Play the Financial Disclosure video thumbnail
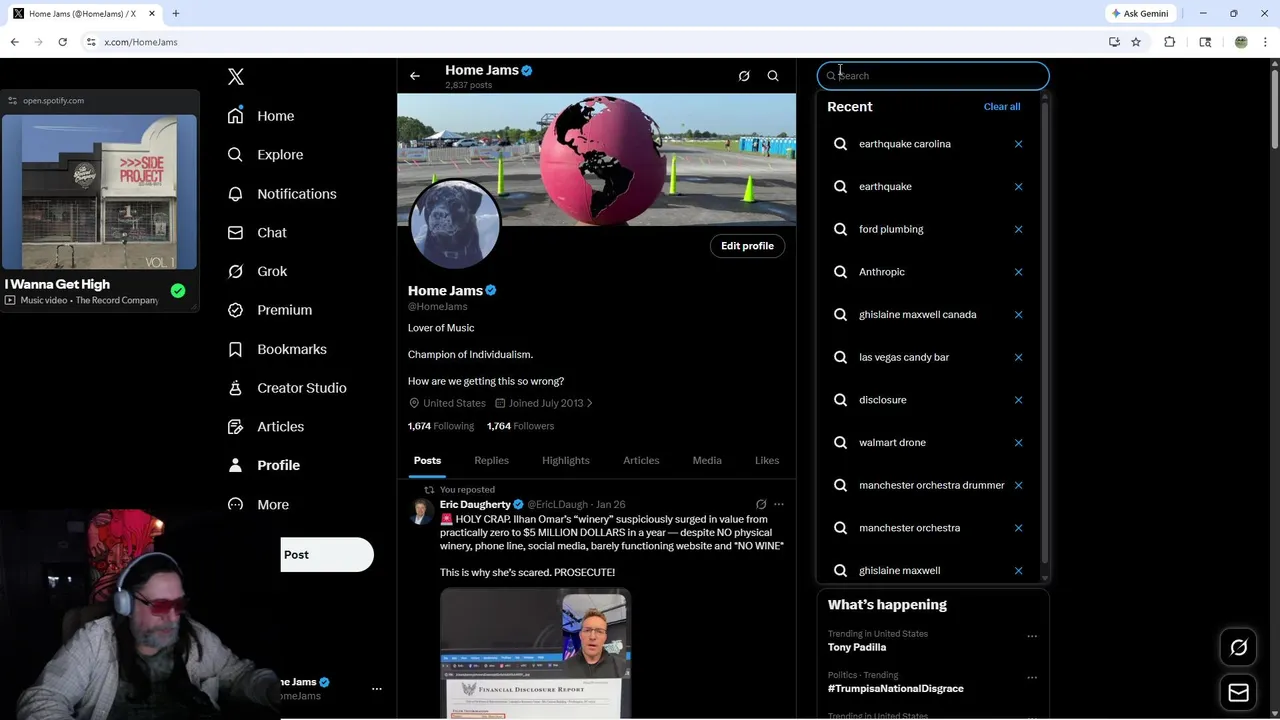 tap(535, 653)
